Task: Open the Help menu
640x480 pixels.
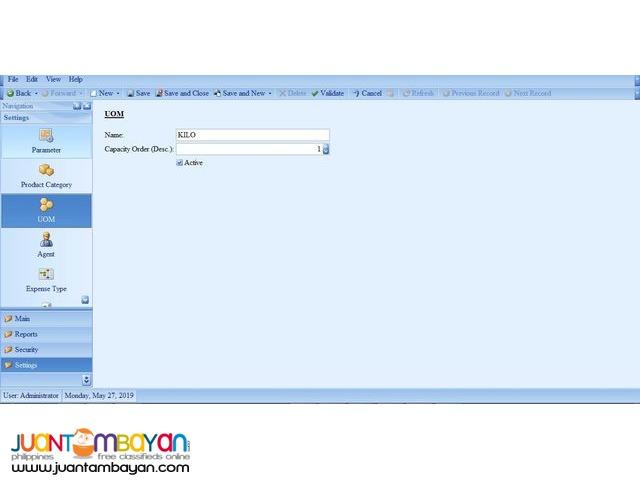Action: tap(76, 79)
